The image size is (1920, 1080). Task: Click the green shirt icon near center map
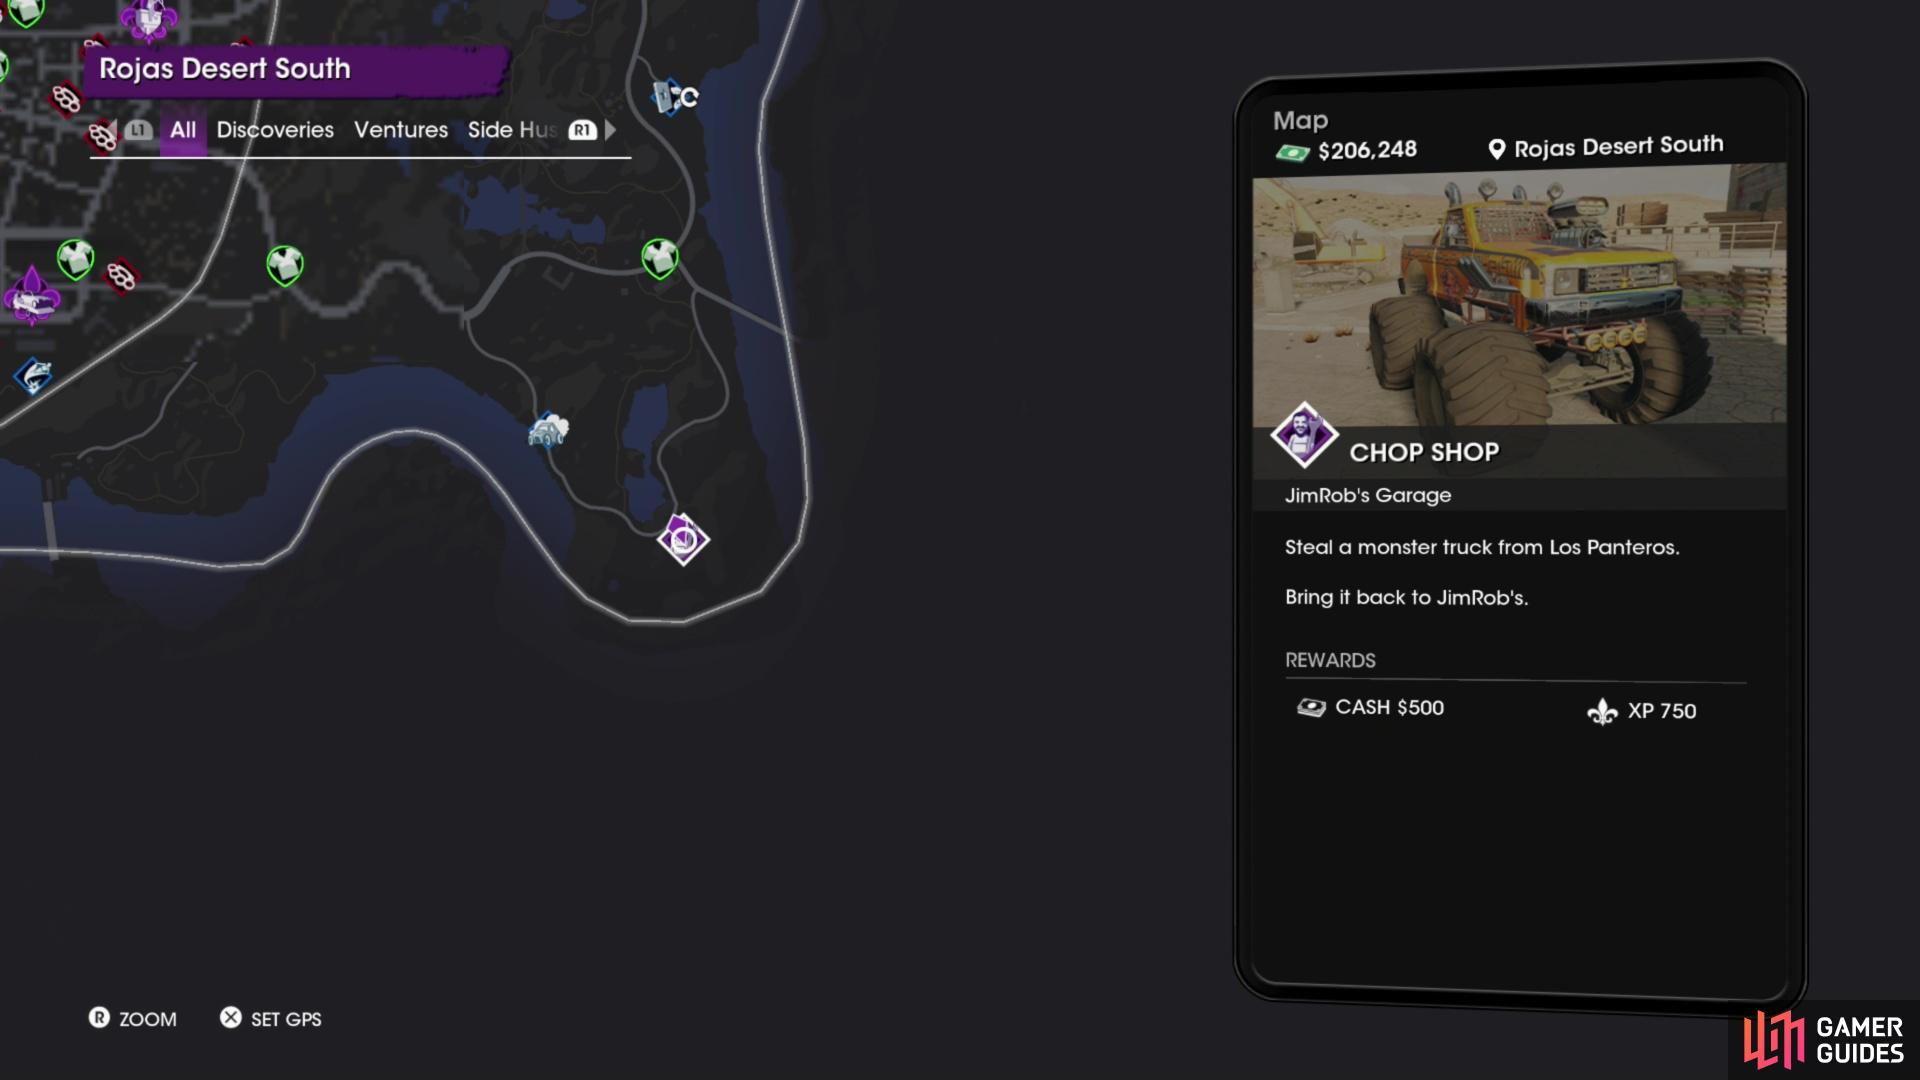285,266
